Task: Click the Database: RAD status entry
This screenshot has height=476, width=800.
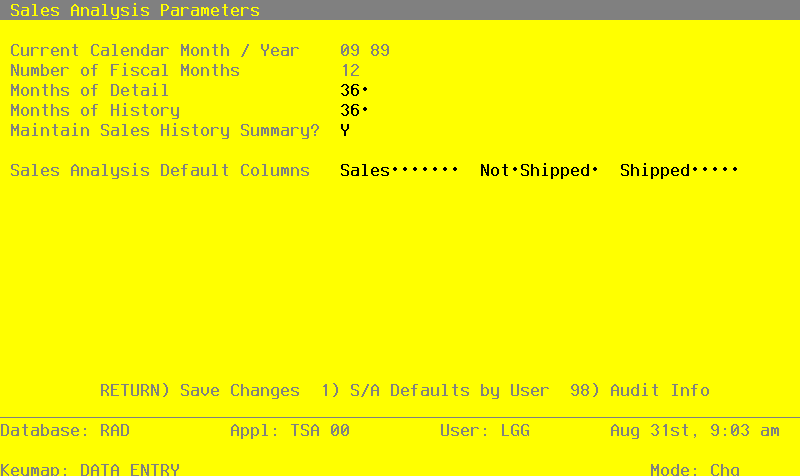Action: click(65, 431)
